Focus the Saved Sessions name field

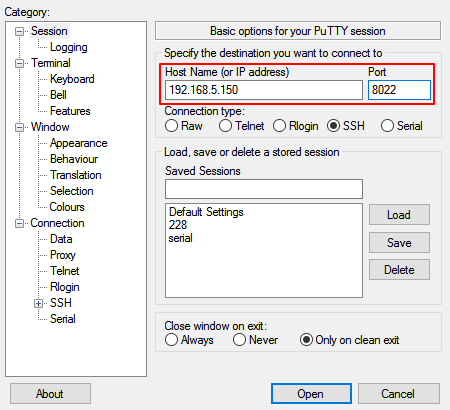point(264,189)
